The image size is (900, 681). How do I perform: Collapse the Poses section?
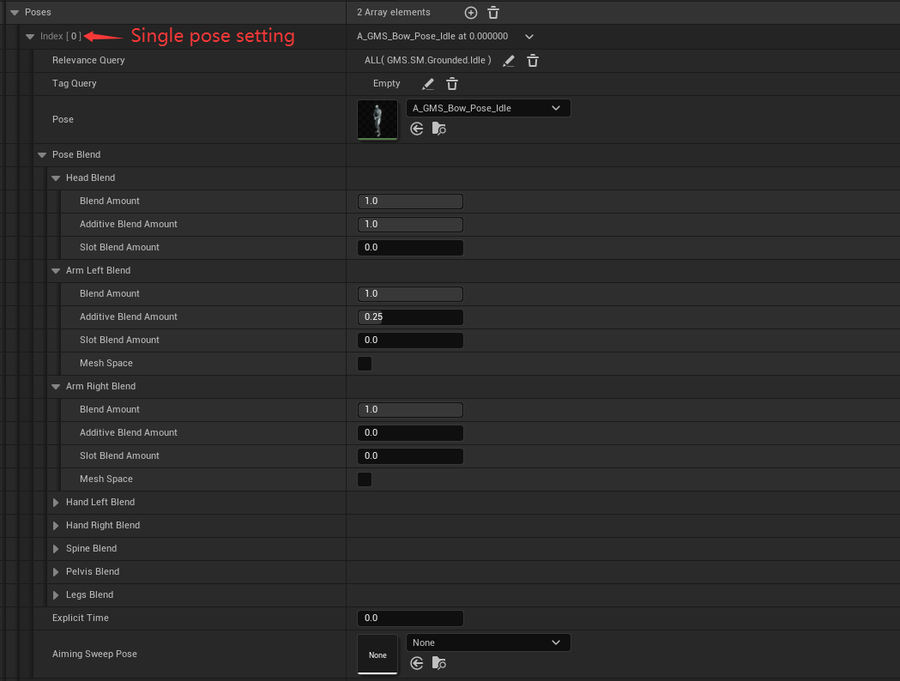(x=14, y=12)
